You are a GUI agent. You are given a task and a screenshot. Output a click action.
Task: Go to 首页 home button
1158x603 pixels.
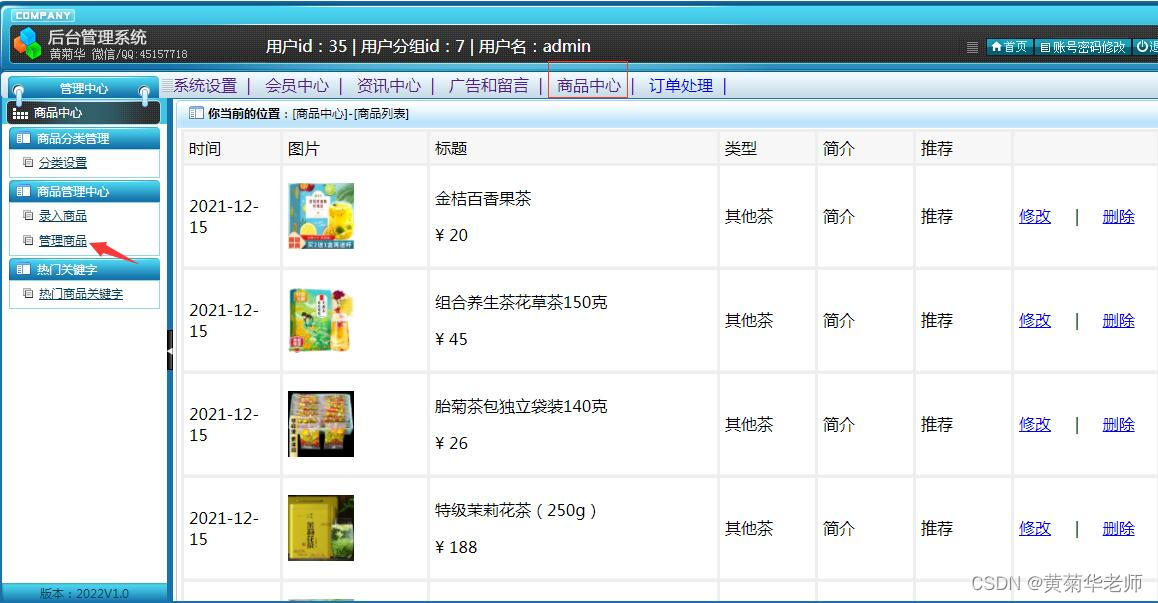coord(1009,47)
